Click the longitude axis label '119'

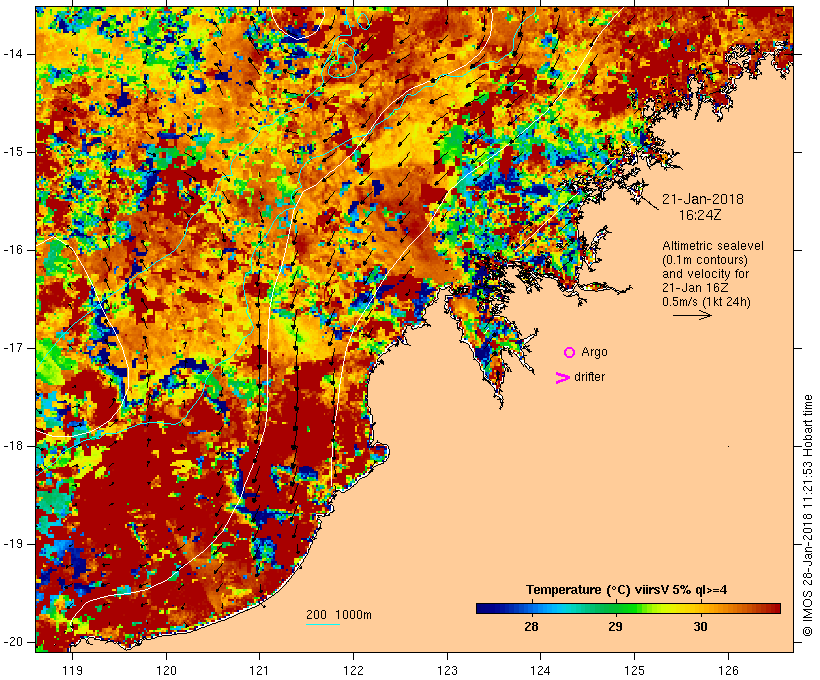pyautogui.click(x=72, y=670)
